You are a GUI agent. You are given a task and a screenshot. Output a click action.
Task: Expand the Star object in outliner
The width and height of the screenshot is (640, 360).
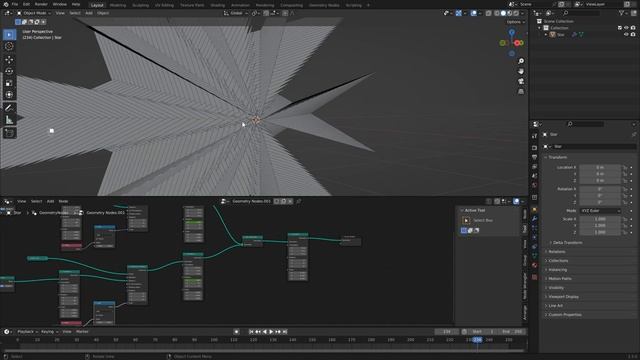click(x=546, y=35)
